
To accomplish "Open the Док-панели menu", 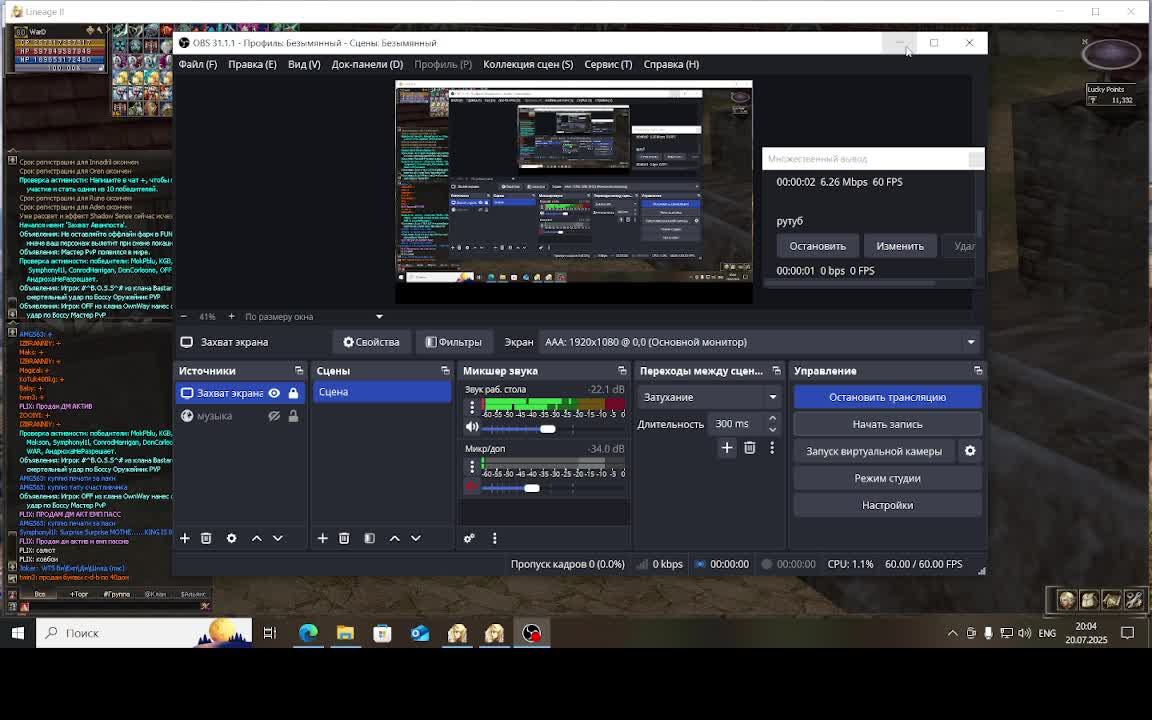I will tap(367, 65).
